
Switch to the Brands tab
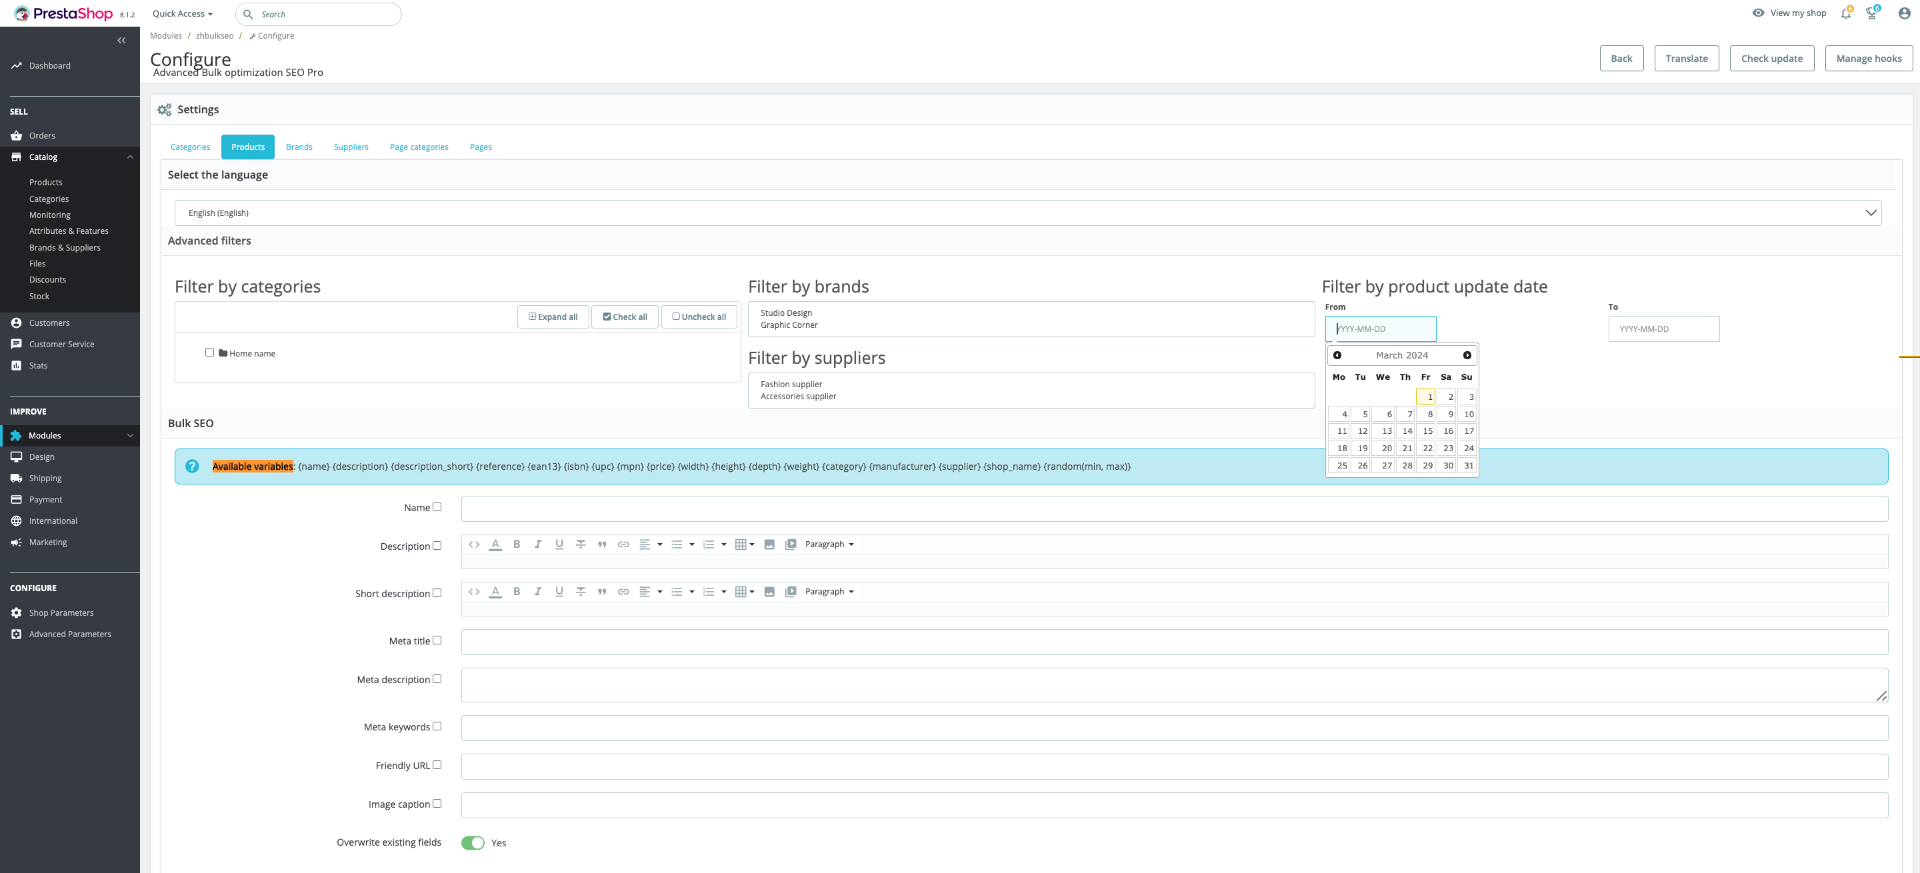[x=299, y=147]
